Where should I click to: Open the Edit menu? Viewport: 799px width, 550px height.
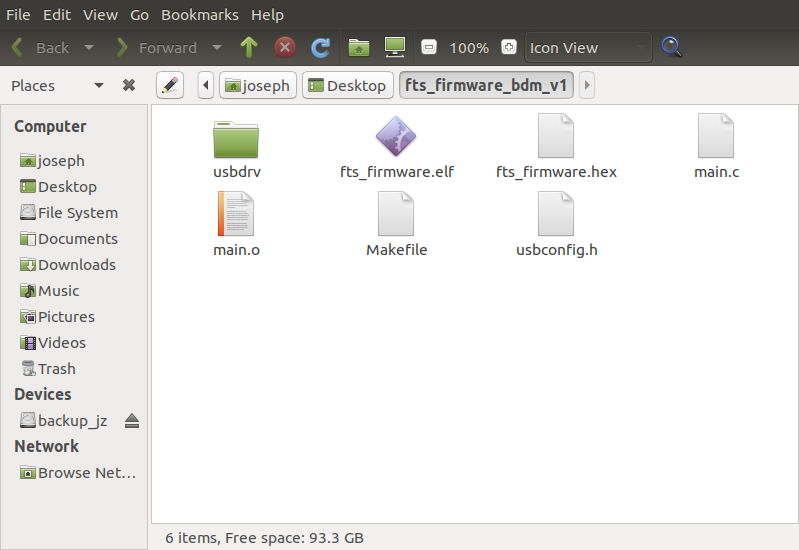pos(57,15)
